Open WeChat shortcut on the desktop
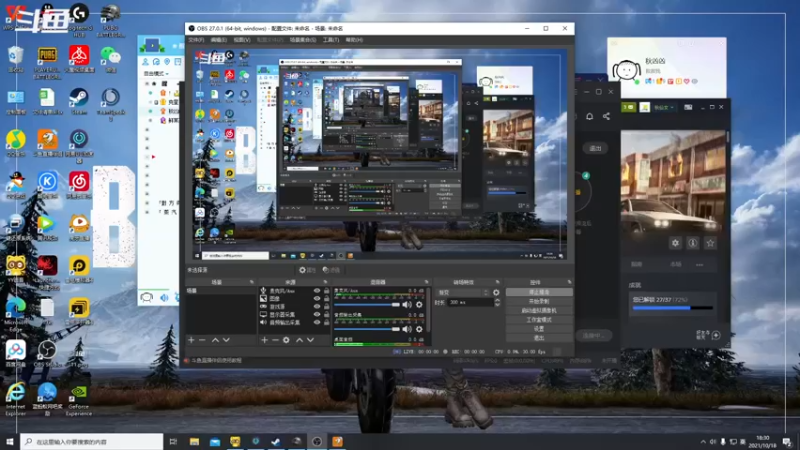Image resolution: width=800 pixels, height=450 pixels. (x=111, y=59)
